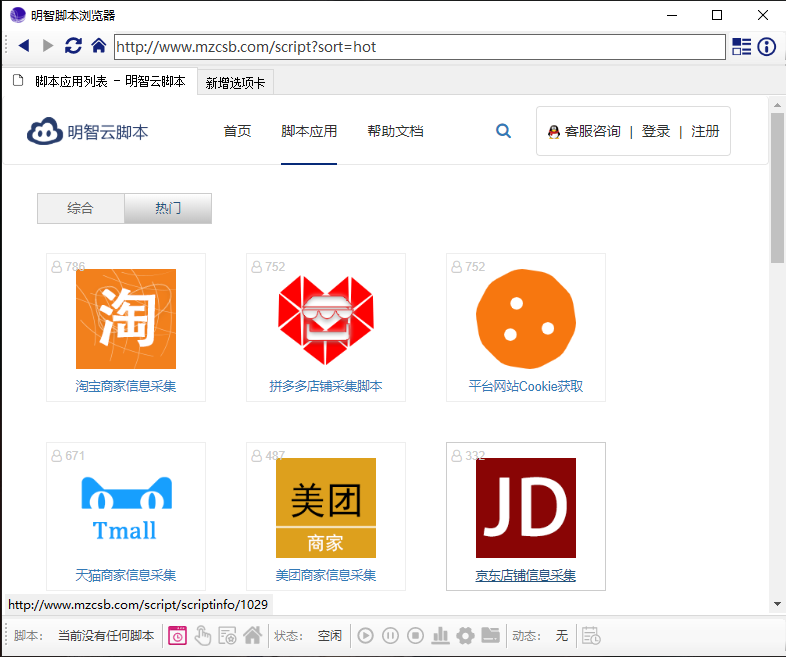Click the scrollbar down arrow
The image size is (786, 657).
coord(777,604)
